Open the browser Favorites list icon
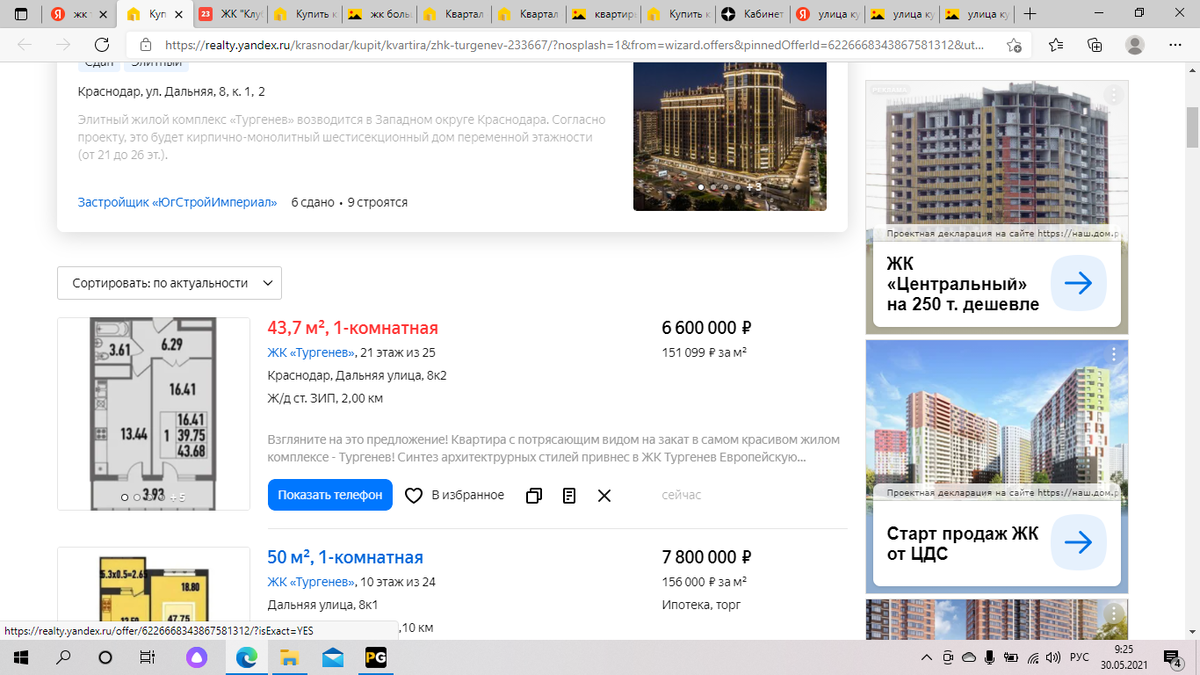1200x675 pixels. click(x=1057, y=45)
